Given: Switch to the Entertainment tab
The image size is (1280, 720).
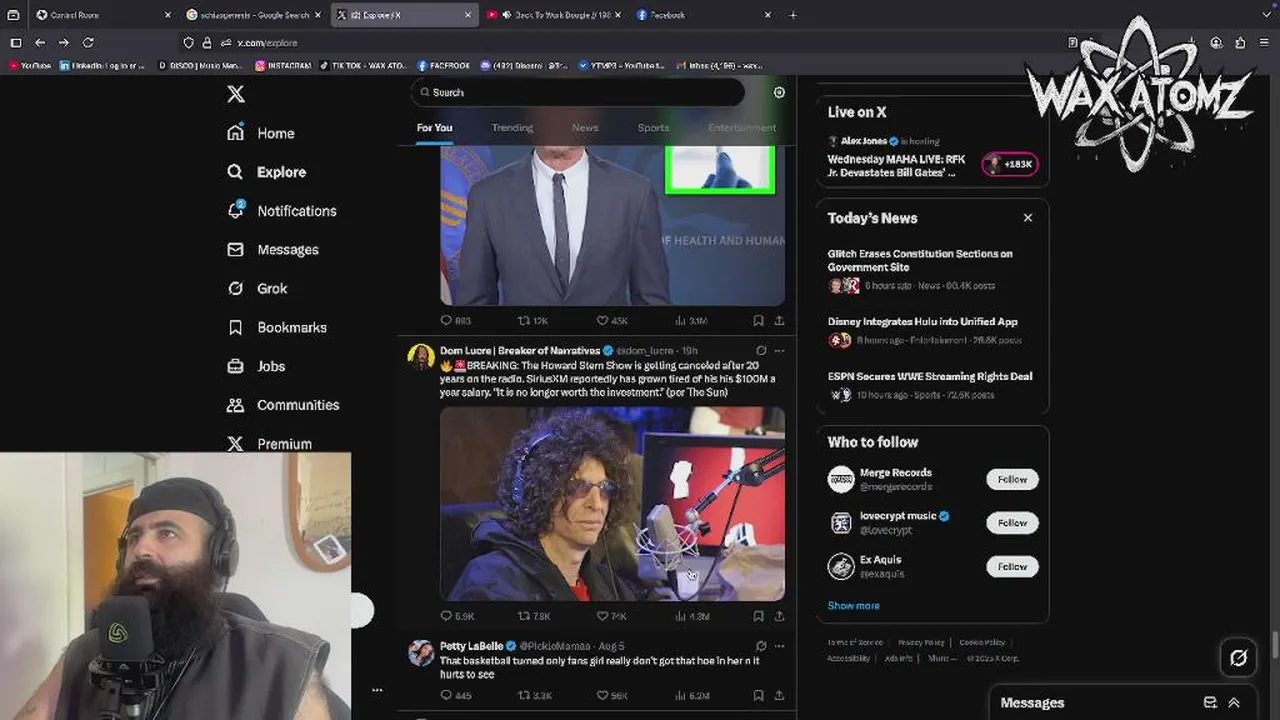Looking at the screenshot, I should (x=742, y=128).
